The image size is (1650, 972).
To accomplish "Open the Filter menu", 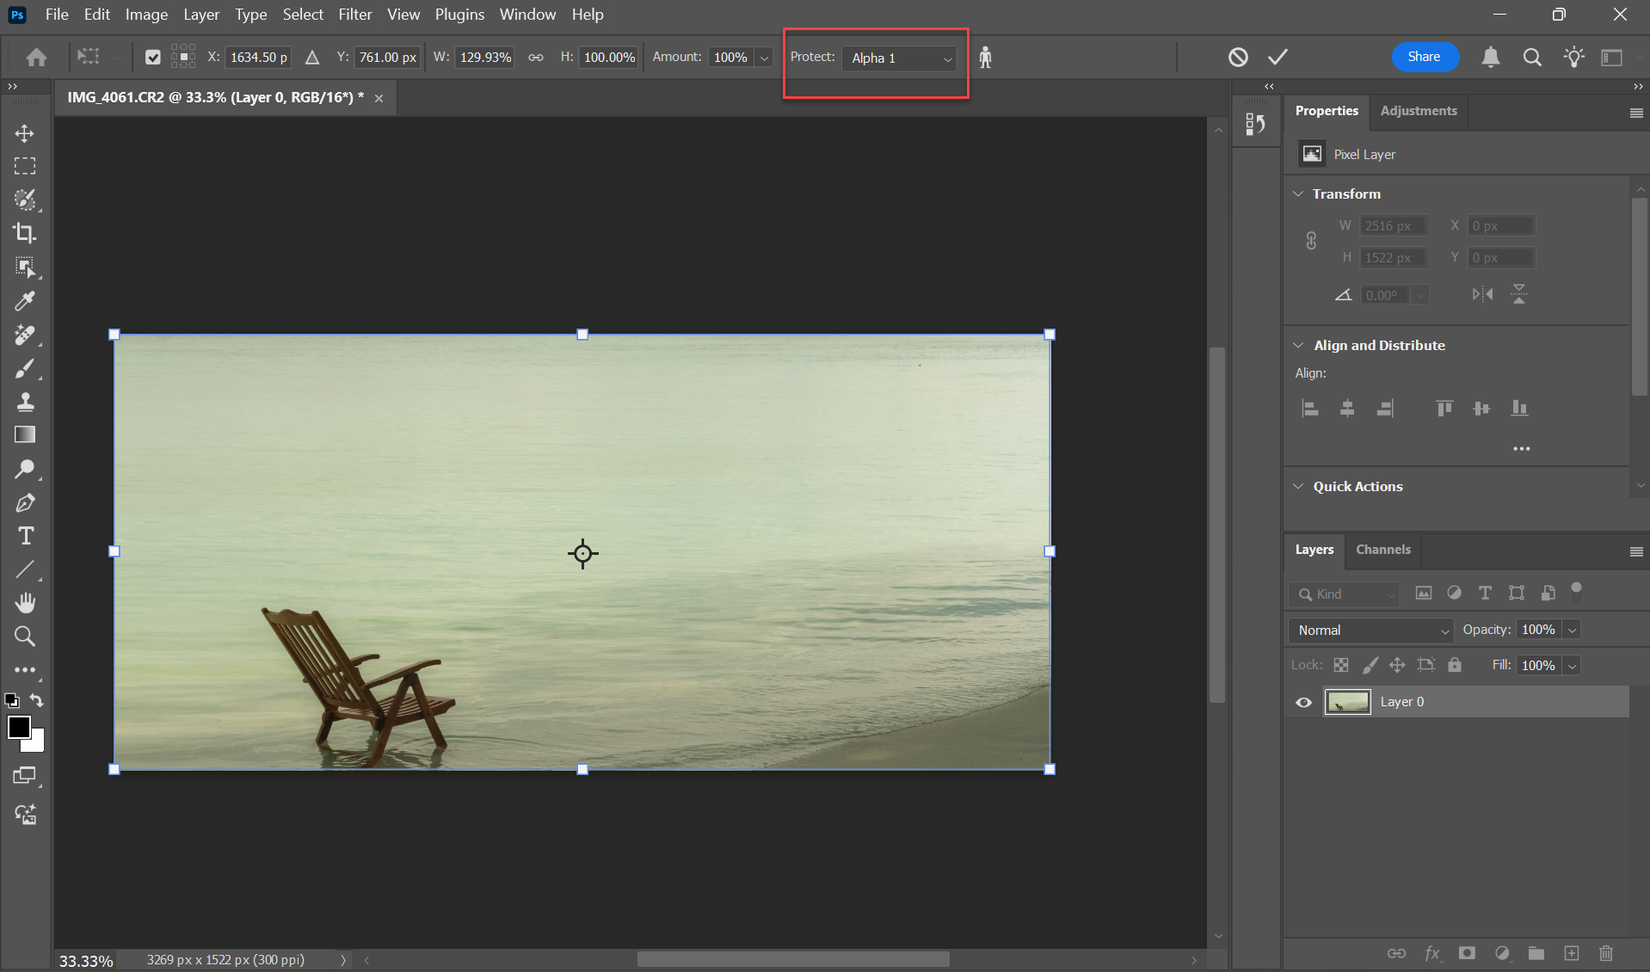I will point(355,14).
